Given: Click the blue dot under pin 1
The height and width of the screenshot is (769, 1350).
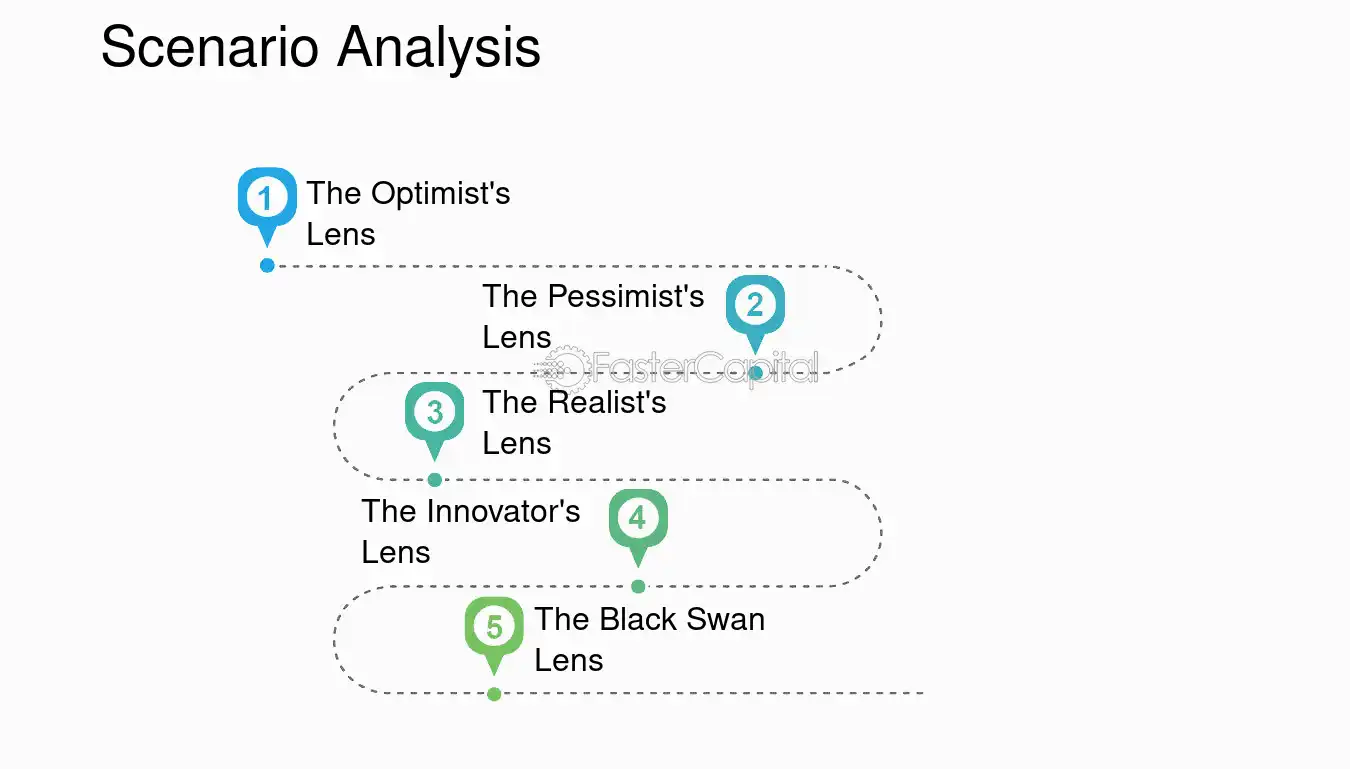Looking at the screenshot, I should pos(267,265).
